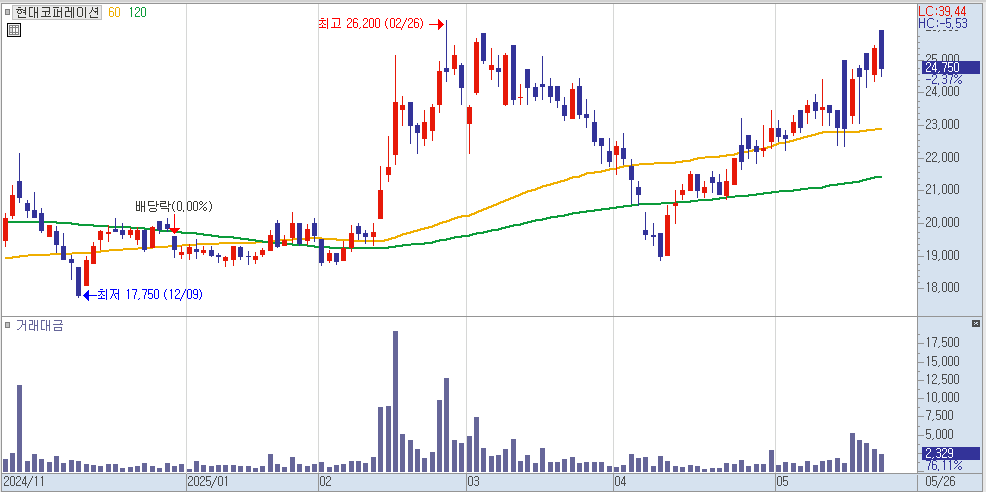Screen dimensions: 986x492
Task: Click the red dividend arrow marker
Action: click(175, 225)
